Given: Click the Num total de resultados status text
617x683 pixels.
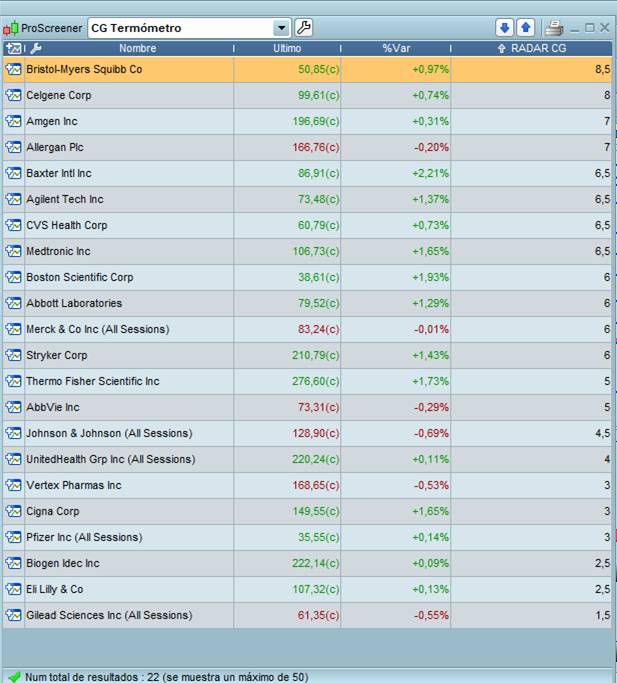Looking at the screenshot, I should (x=166, y=677).
